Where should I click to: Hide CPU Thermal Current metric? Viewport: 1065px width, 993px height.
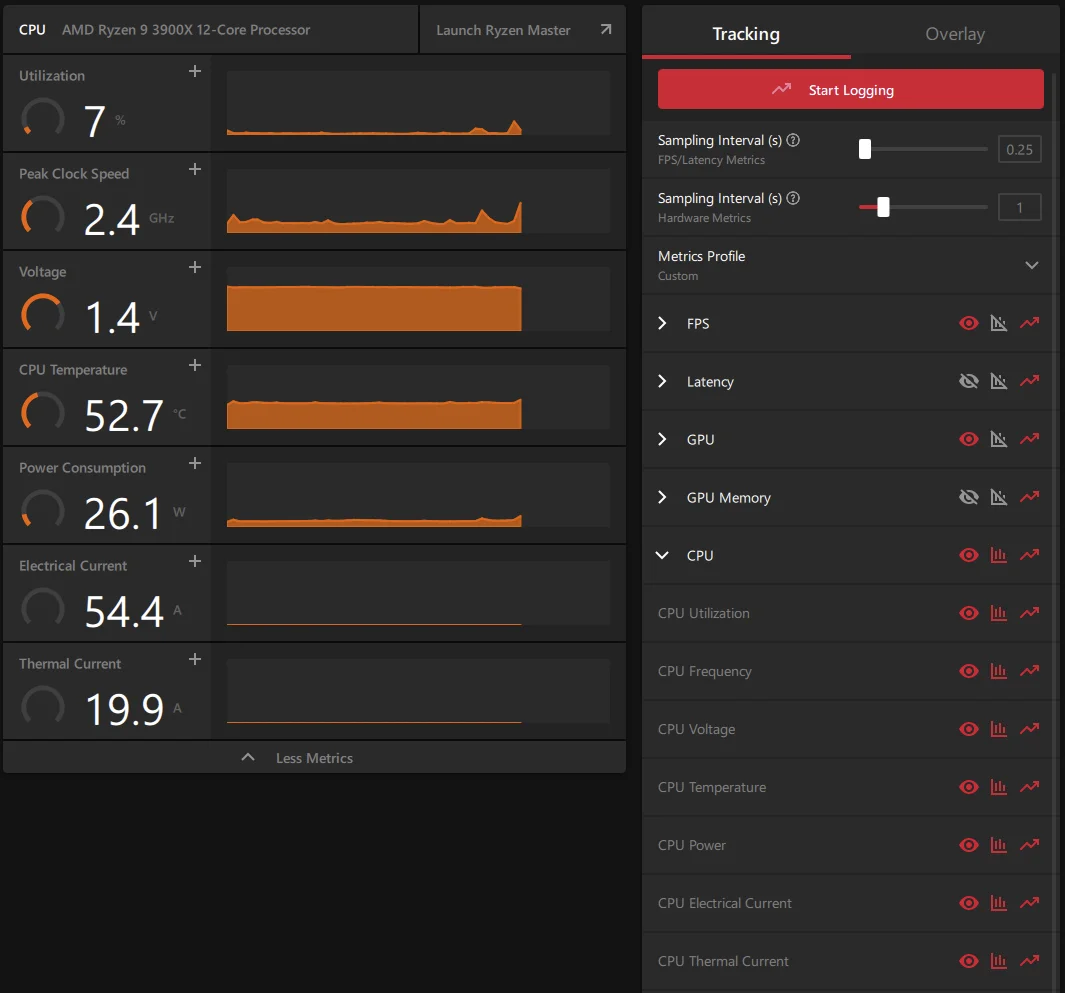point(969,961)
